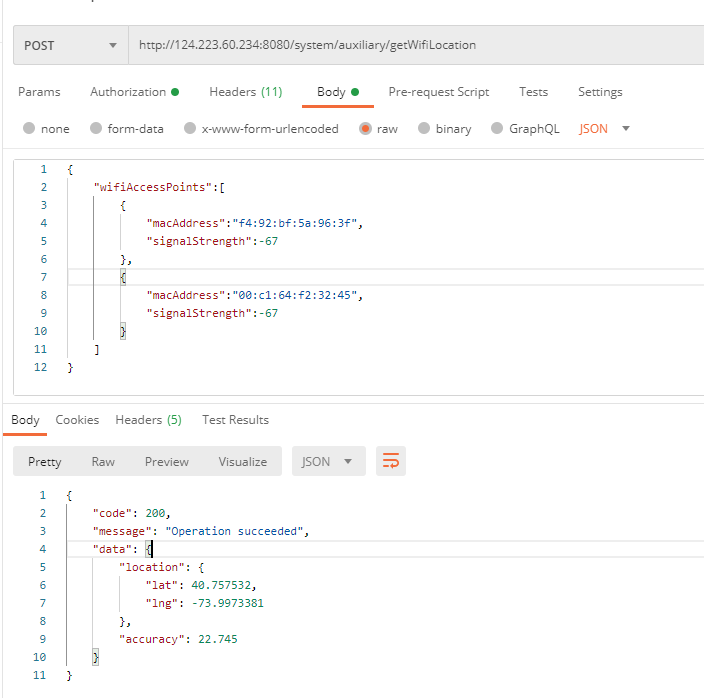Show the Visualize response view

pos(243,461)
